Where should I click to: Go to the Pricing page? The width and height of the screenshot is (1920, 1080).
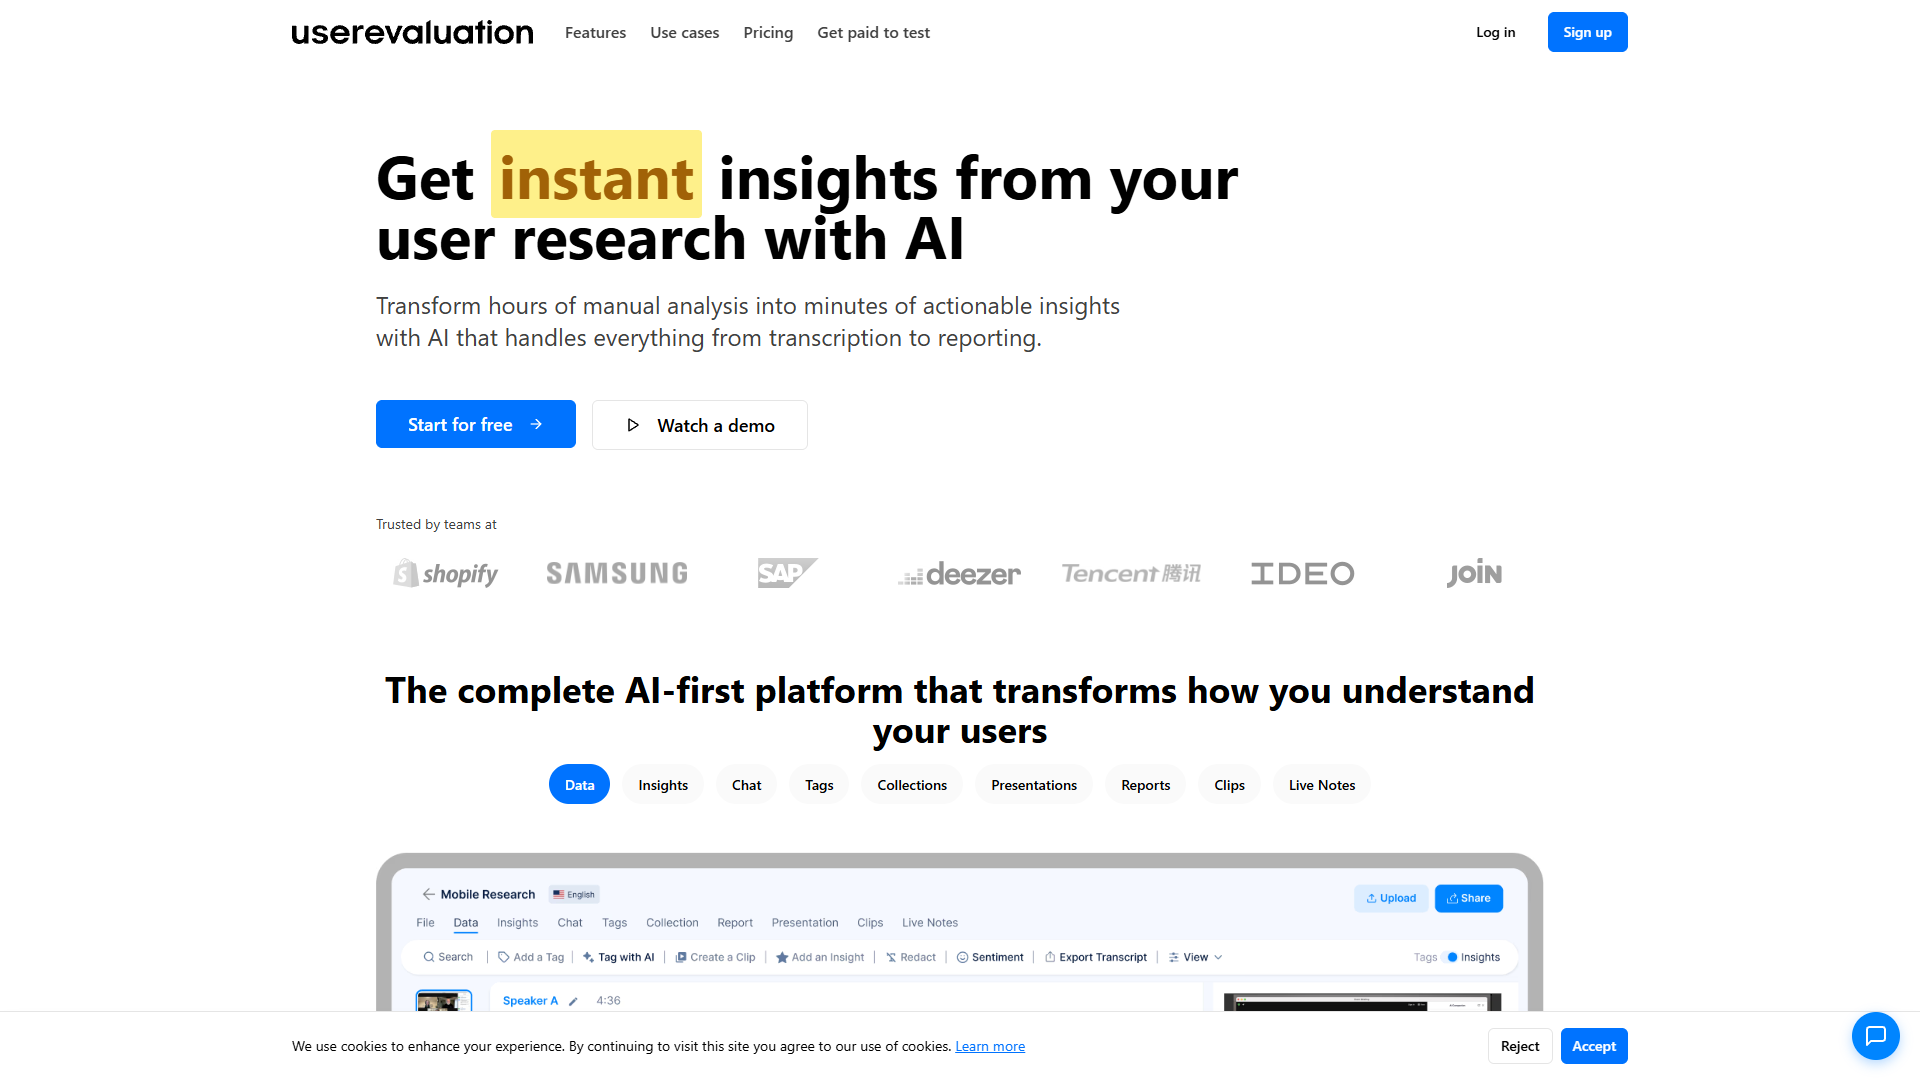pyautogui.click(x=768, y=32)
